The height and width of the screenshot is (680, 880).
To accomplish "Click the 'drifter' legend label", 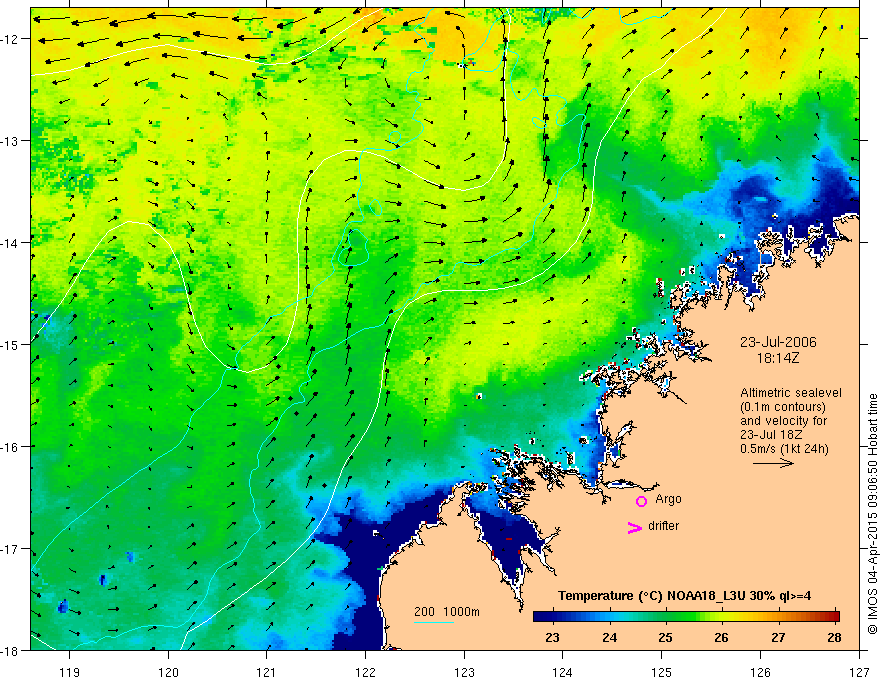I will coord(663,526).
